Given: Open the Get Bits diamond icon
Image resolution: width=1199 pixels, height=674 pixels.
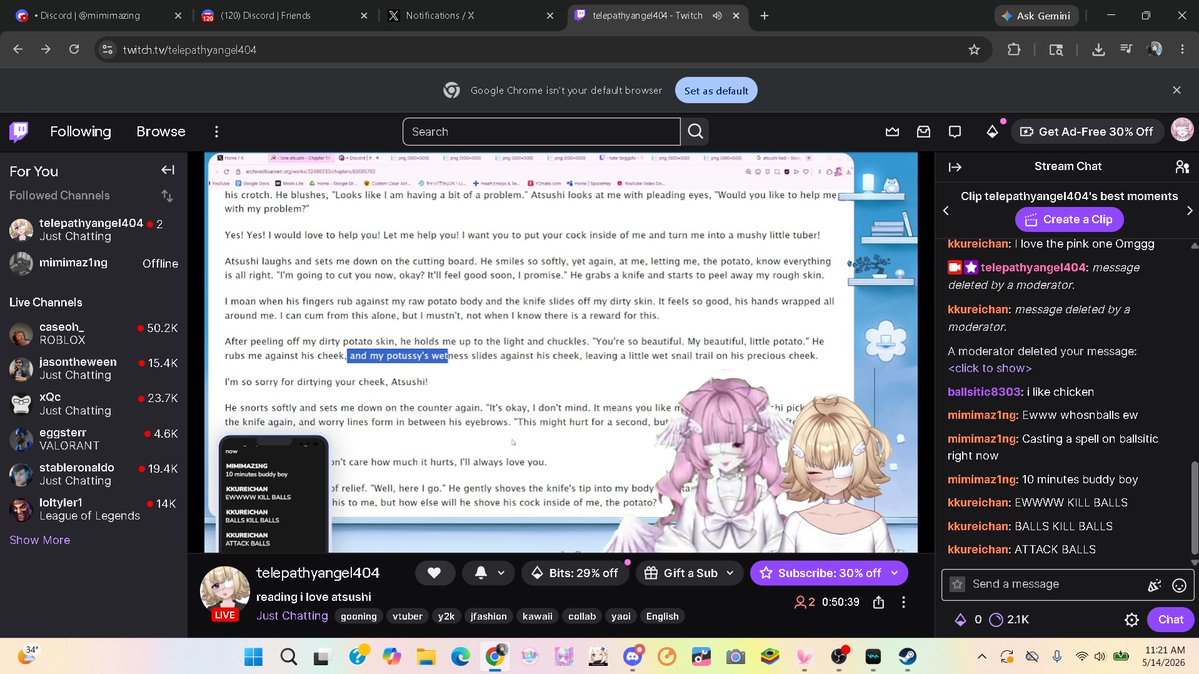Looking at the screenshot, I should coord(992,132).
